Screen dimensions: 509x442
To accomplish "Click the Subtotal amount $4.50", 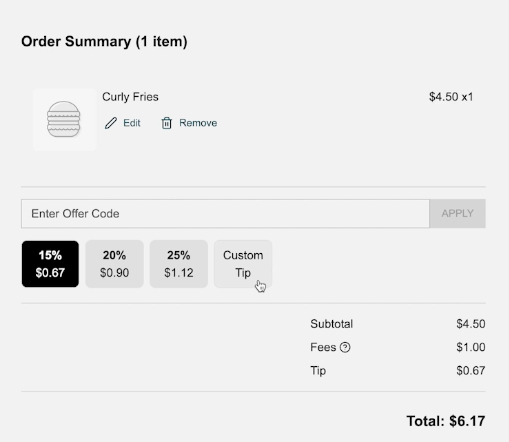I will pyautogui.click(x=471, y=324).
